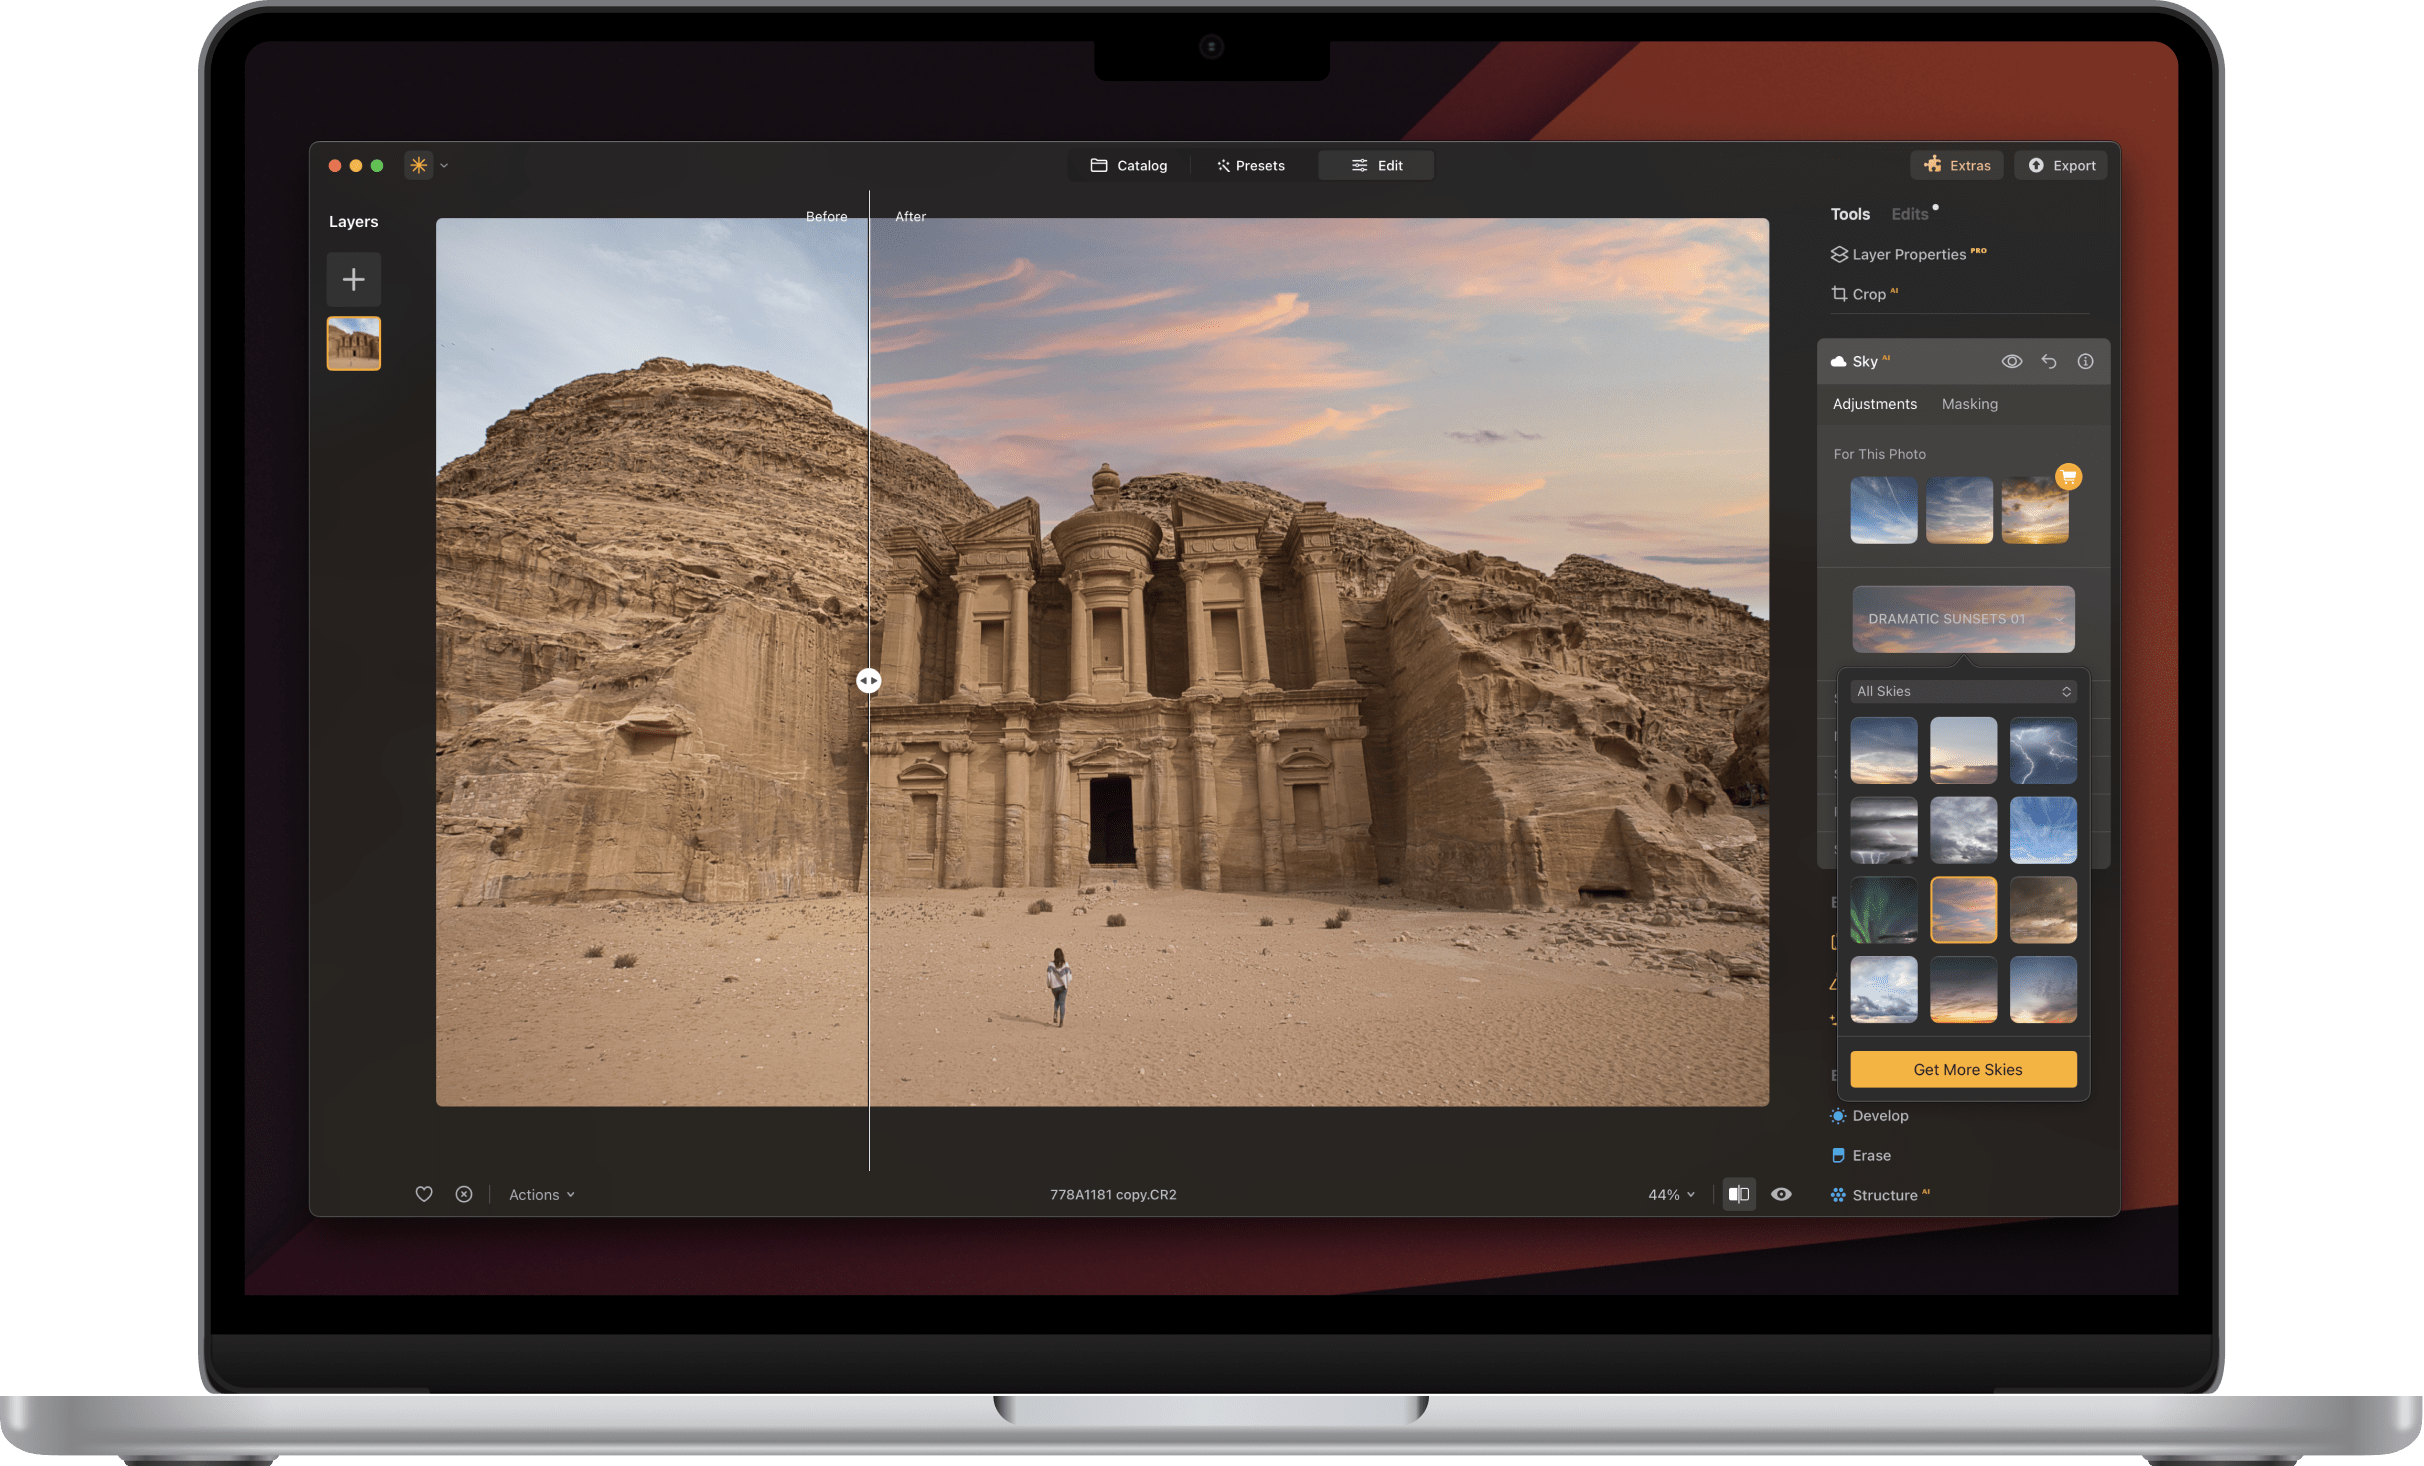The width and height of the screenshot is (2424, 1466).
Task: Mark the photo as favorite with the heart icon
Action: (x=424, y=1193)
